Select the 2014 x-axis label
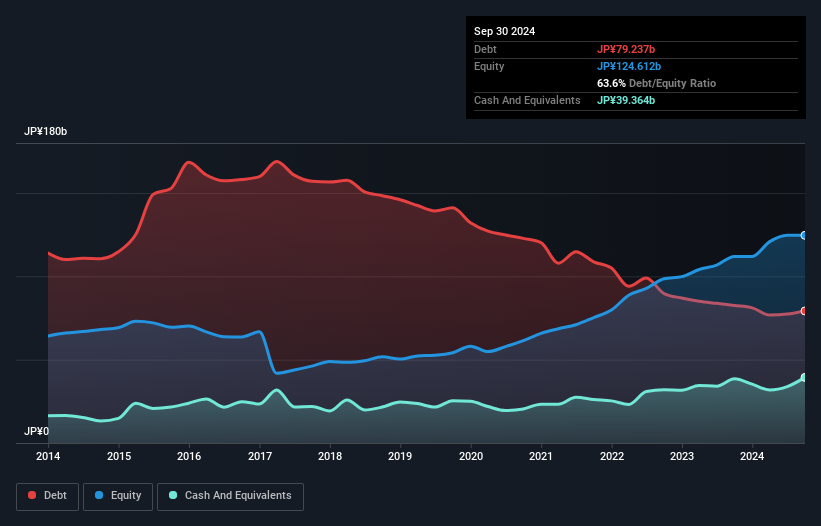The width and height of the screenshot is (821, 526). click(48, 456)
